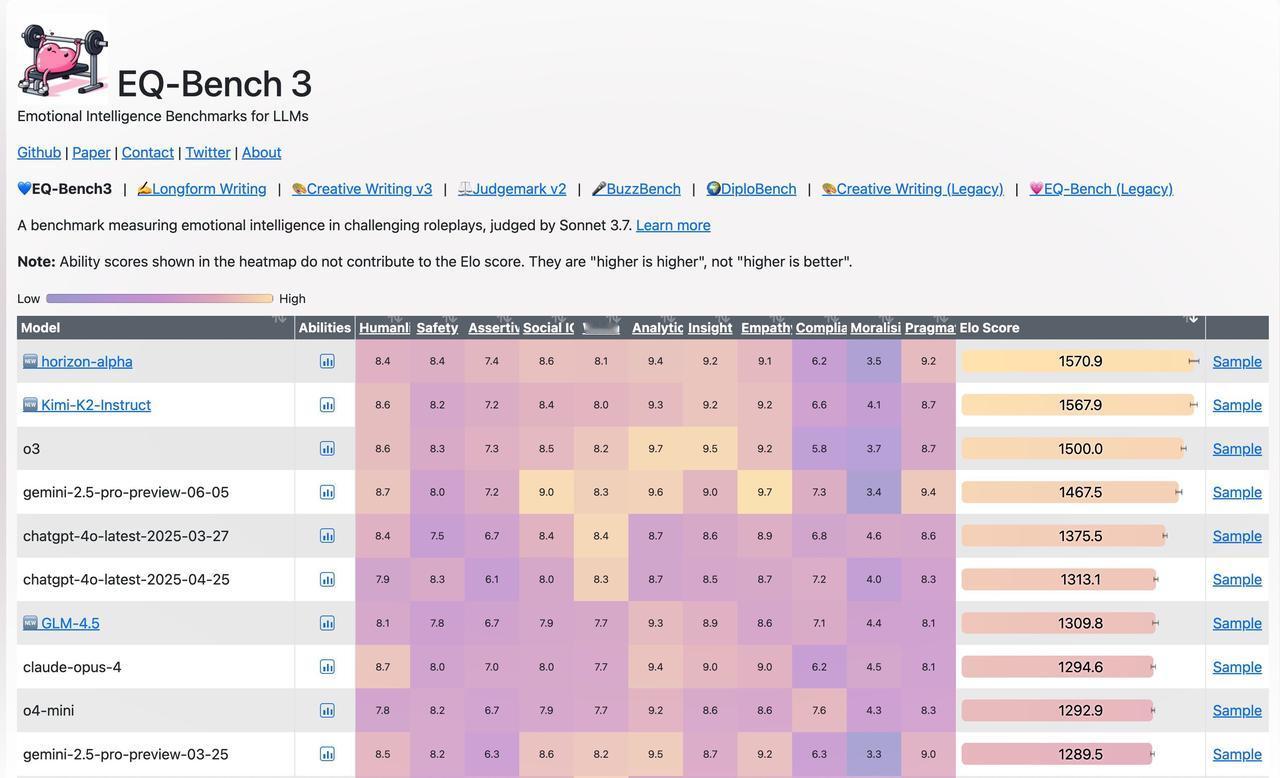
Task: Open abilities chart for chatgpt-4o-latest-2025-04-25
Action: click(x=327, y=579)
